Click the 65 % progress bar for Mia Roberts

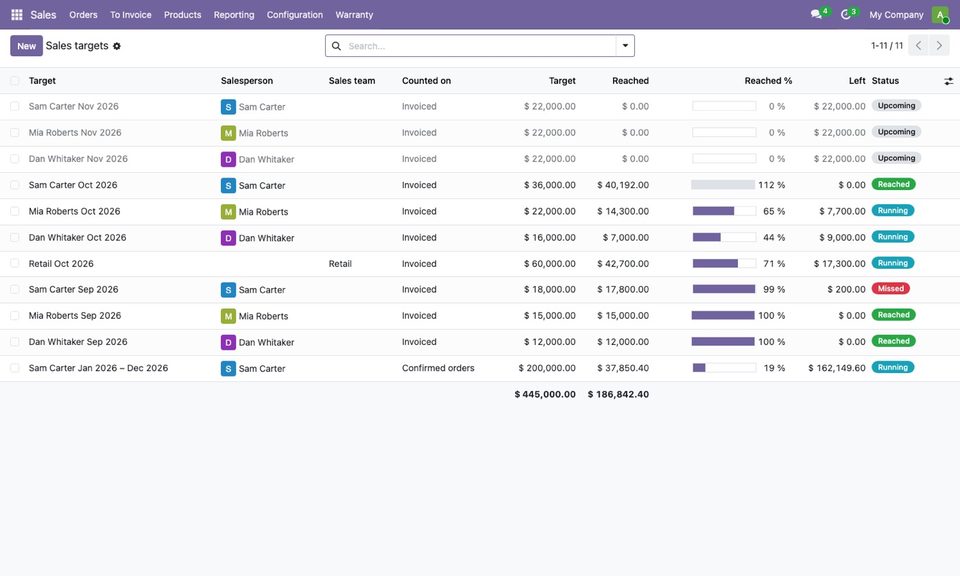pyautogui.click(x=724, y=211)
